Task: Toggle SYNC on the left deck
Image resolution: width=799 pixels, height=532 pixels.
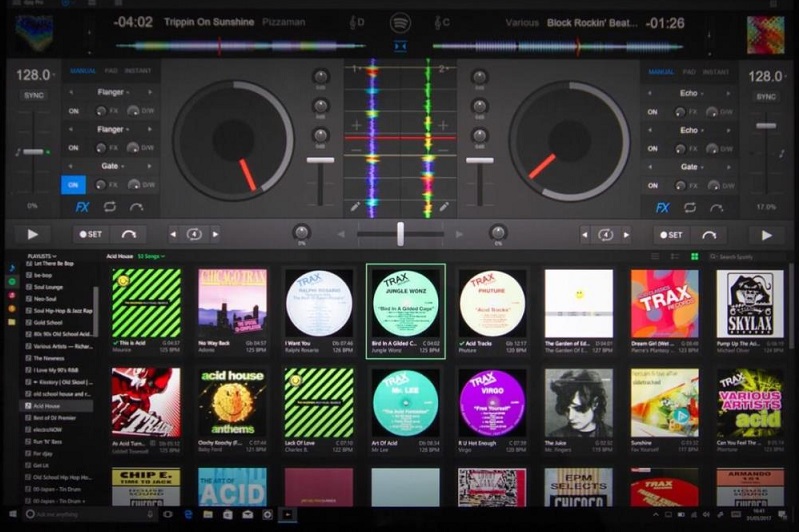Action: pos(34,95)
